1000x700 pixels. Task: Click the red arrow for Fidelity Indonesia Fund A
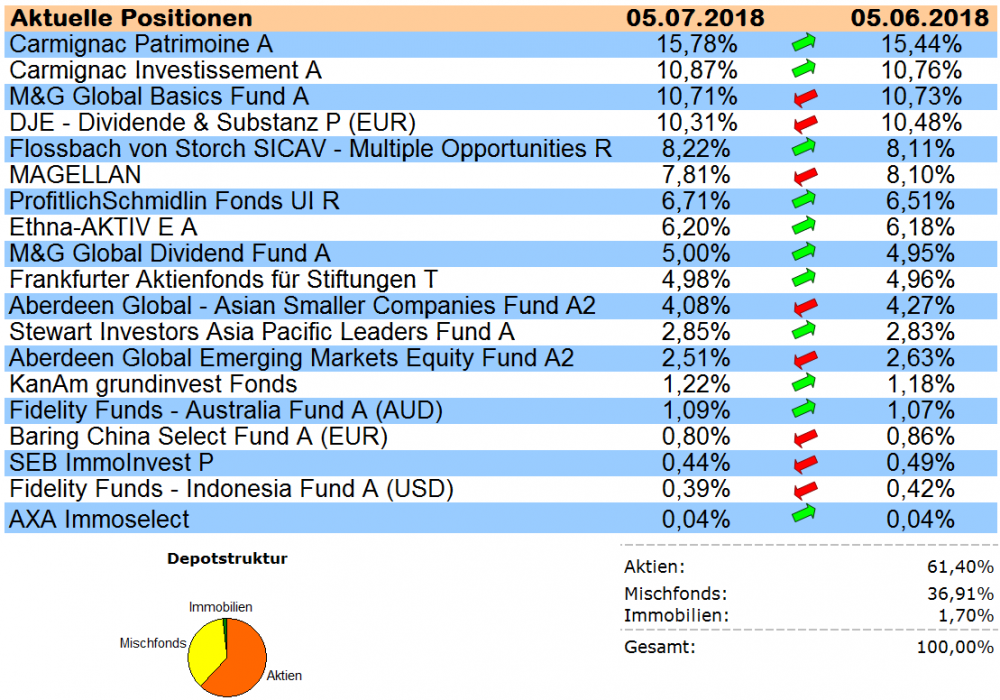coord(803,490)
